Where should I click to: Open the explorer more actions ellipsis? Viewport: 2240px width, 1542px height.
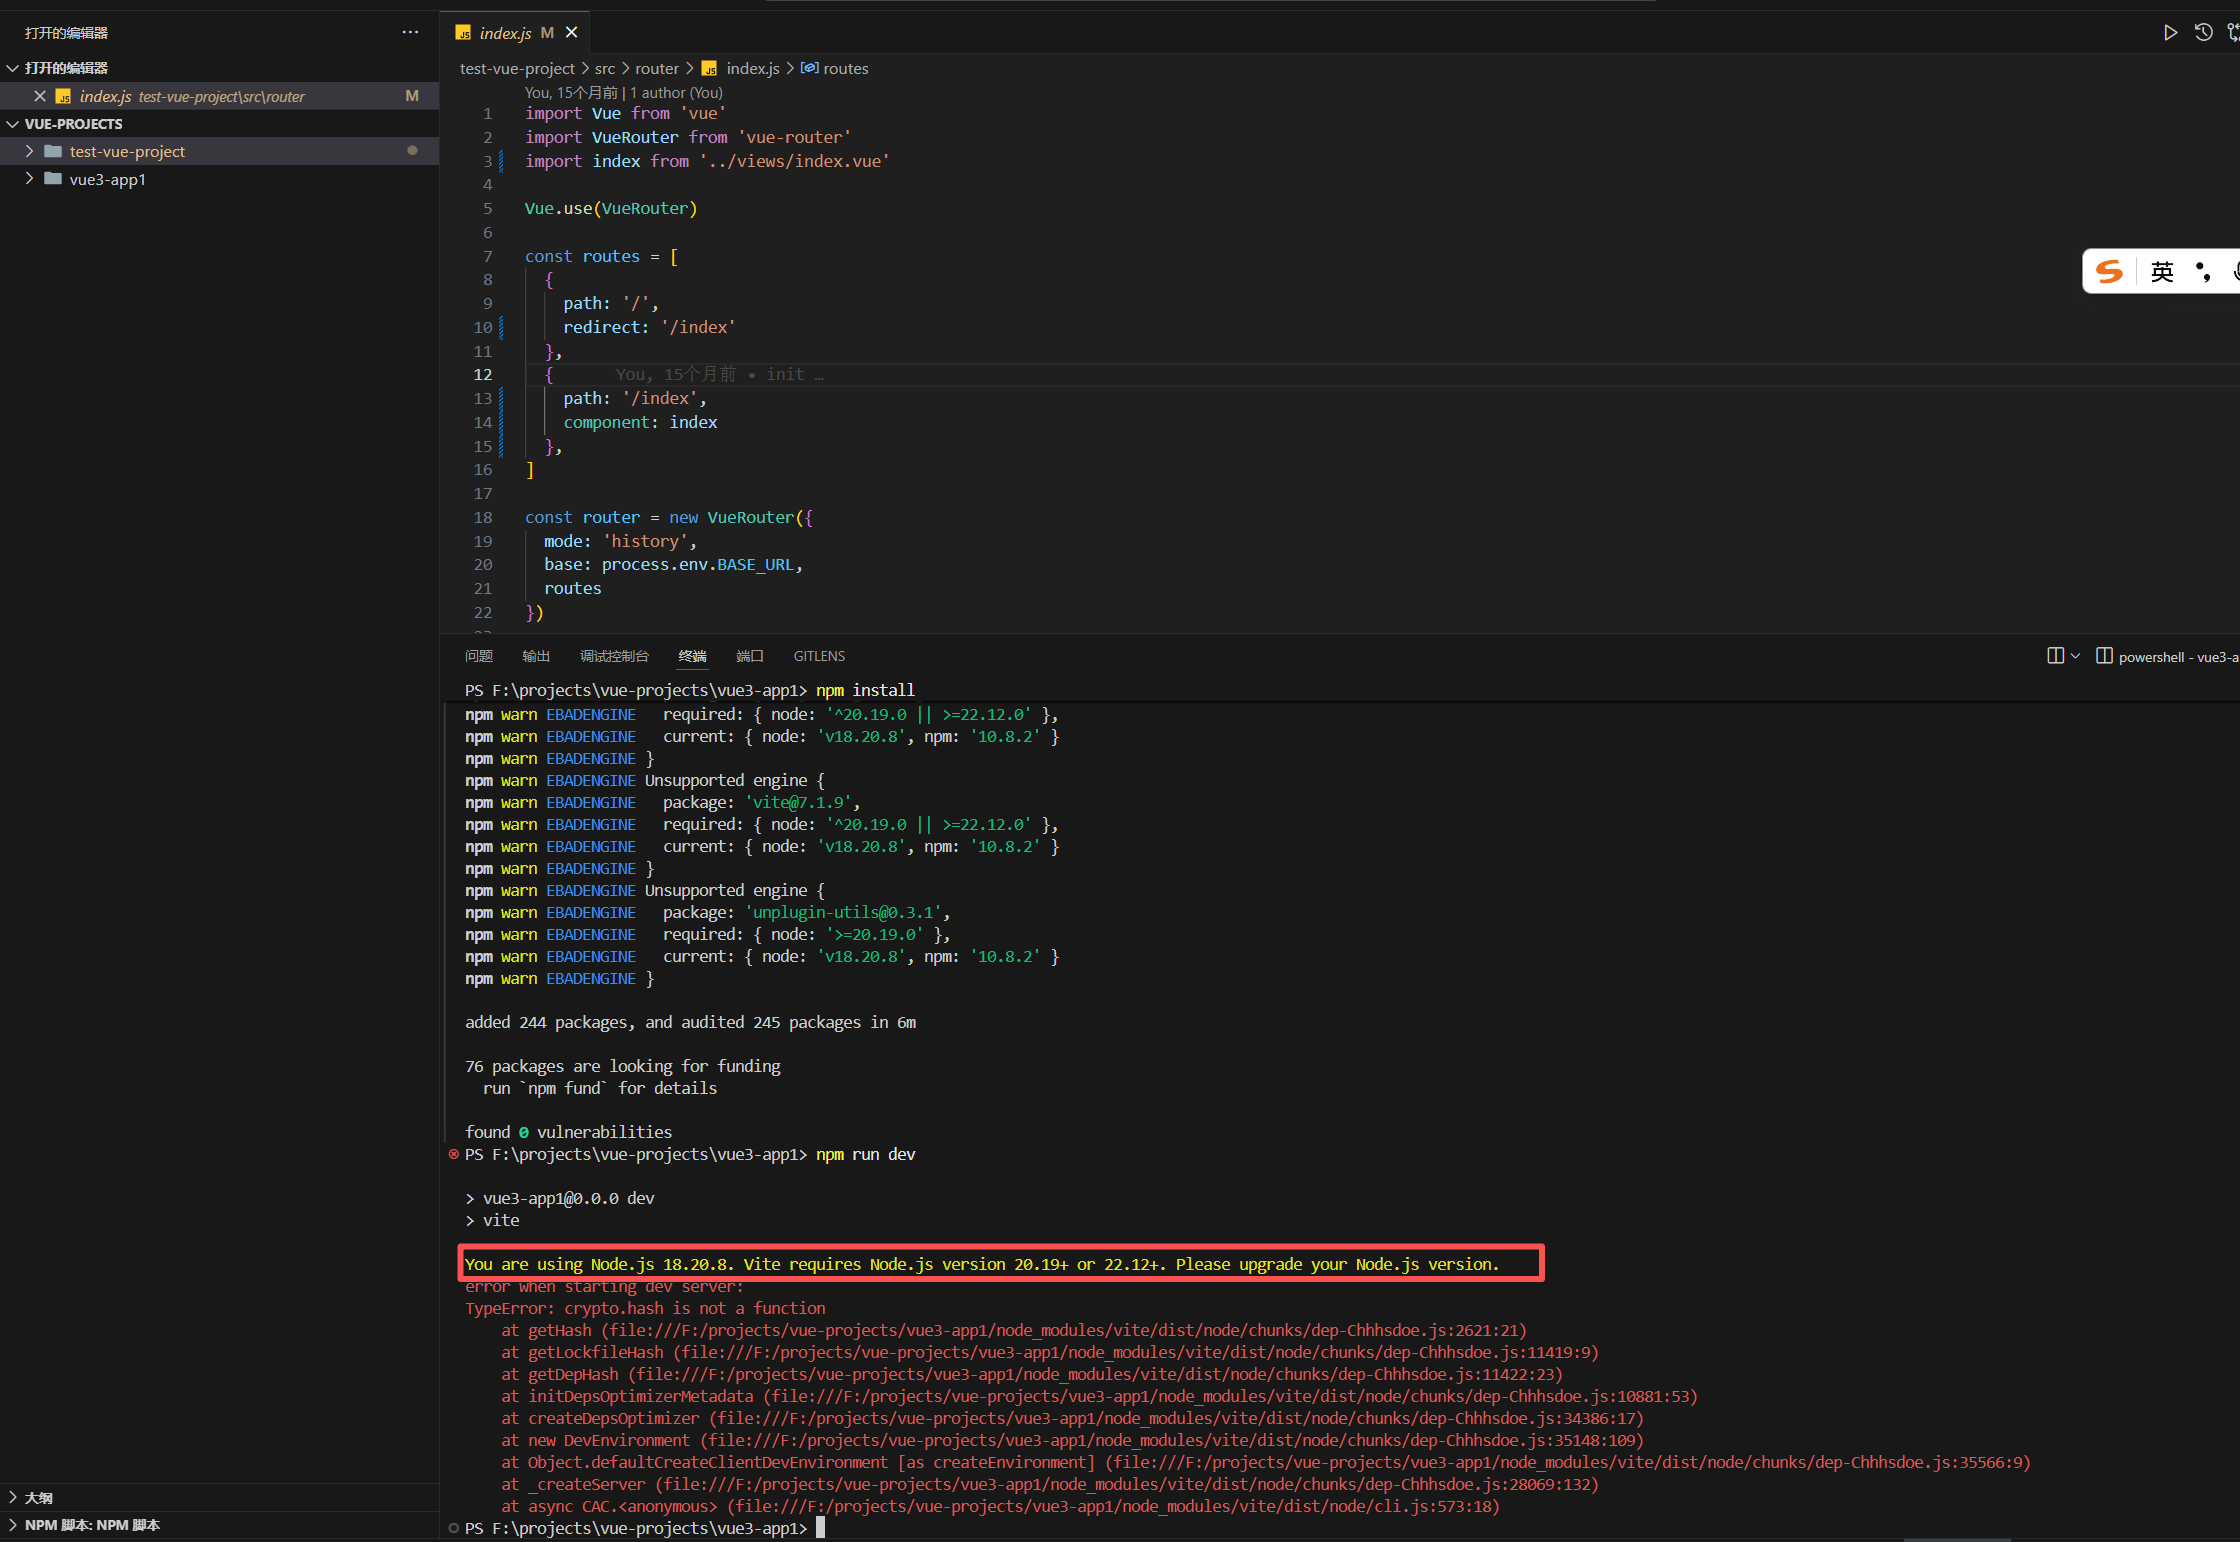tap(410, 32)
